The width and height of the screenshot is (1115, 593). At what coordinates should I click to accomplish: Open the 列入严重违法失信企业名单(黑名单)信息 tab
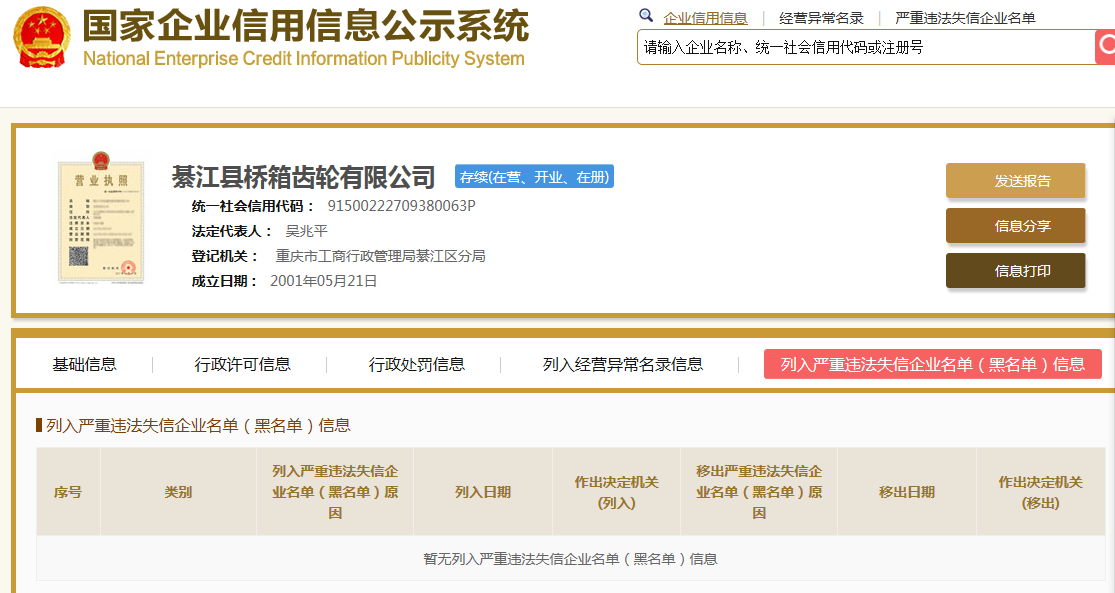click(932, 364)
